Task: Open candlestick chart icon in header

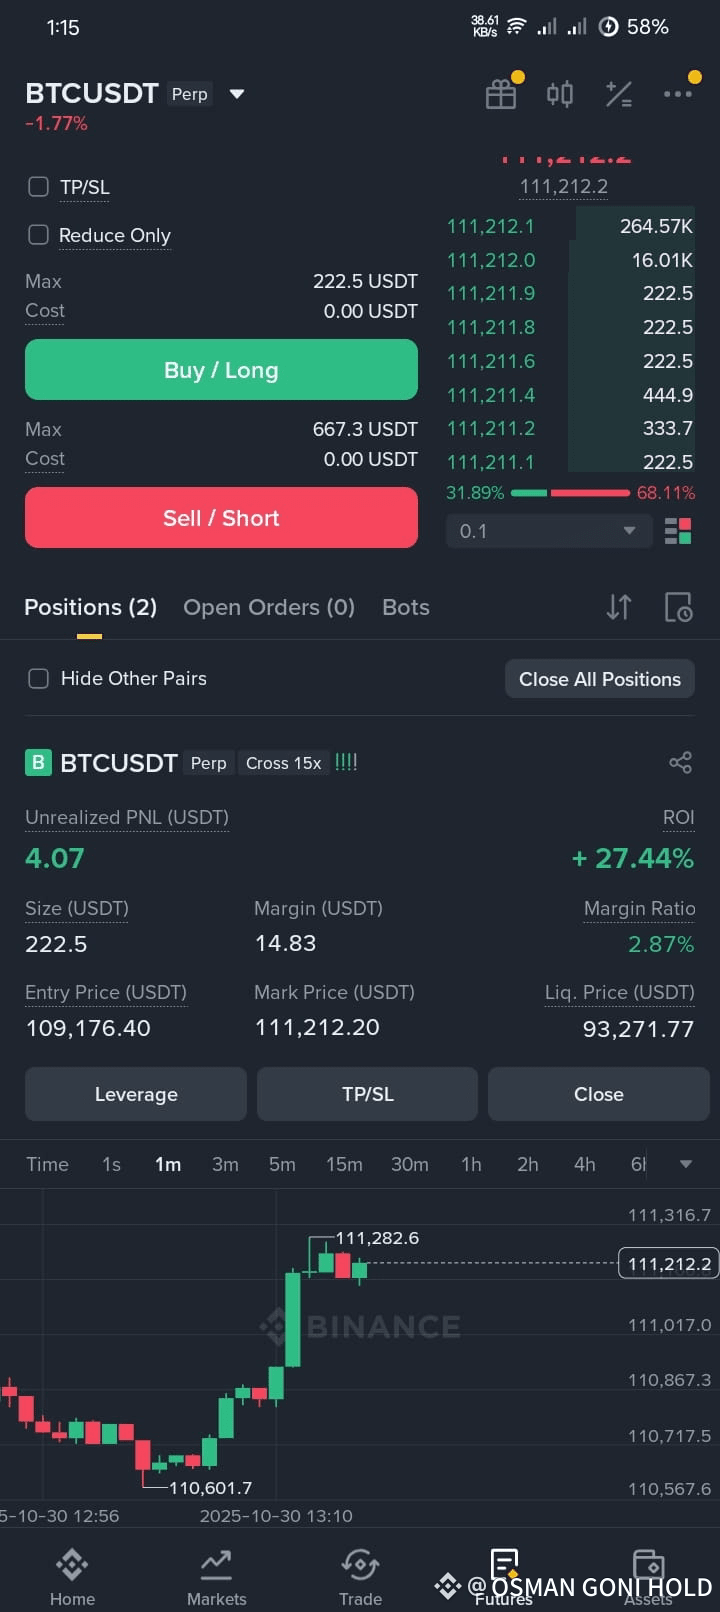Action: 560,94
